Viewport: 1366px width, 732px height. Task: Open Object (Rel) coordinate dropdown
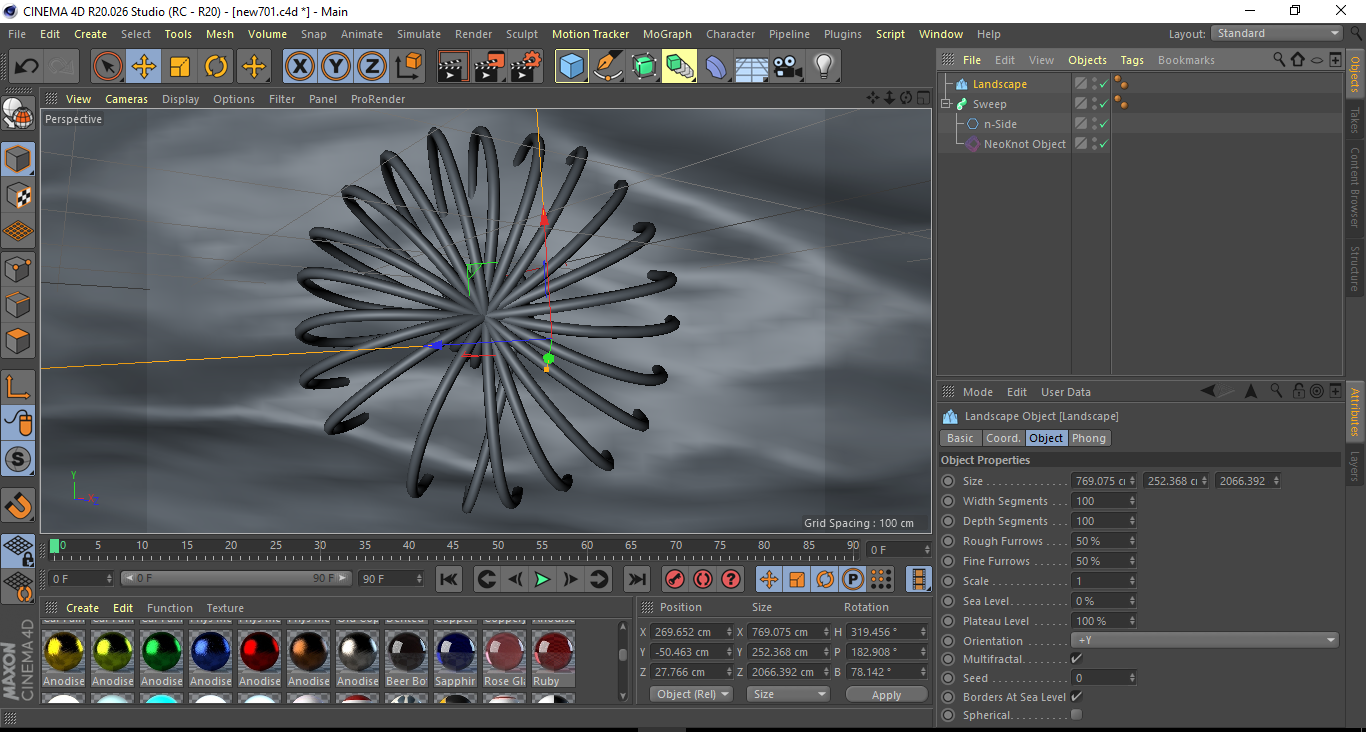point(691,694)
